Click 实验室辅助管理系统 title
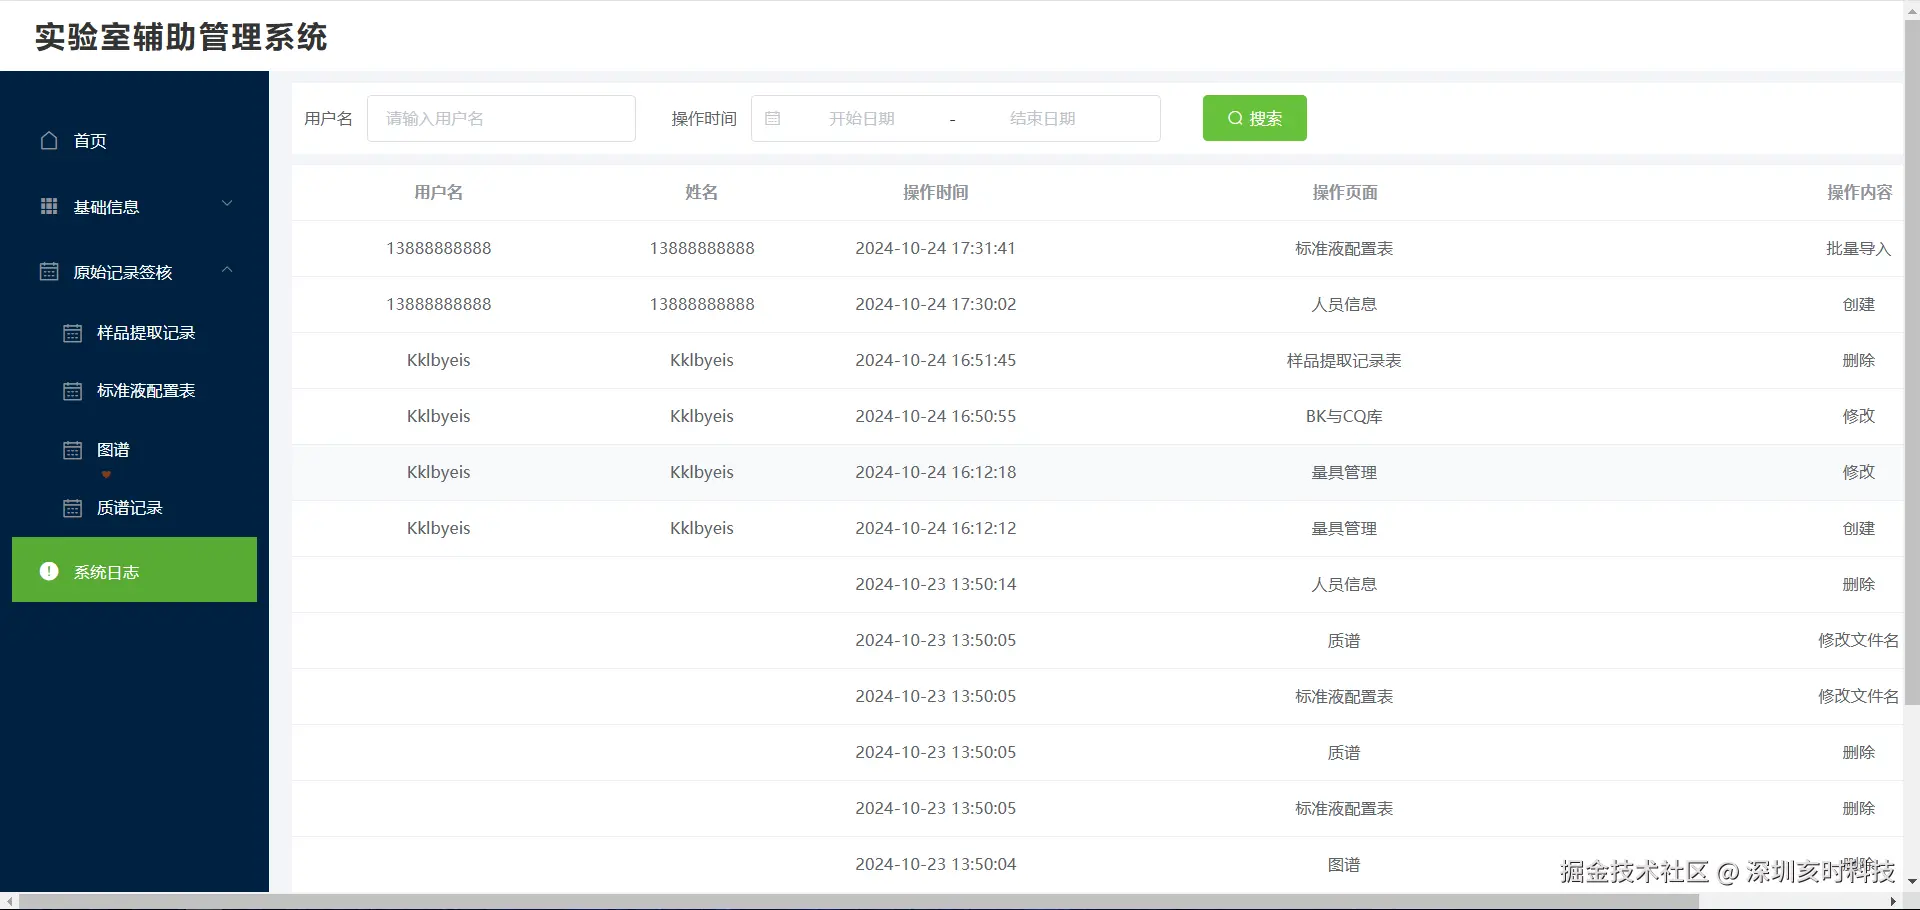This screenshot has height=910, width=1920. pos(181,37)
